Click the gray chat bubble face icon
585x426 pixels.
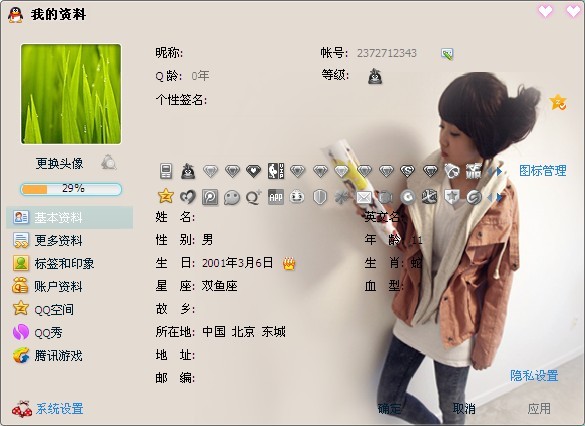coord(232,197)
